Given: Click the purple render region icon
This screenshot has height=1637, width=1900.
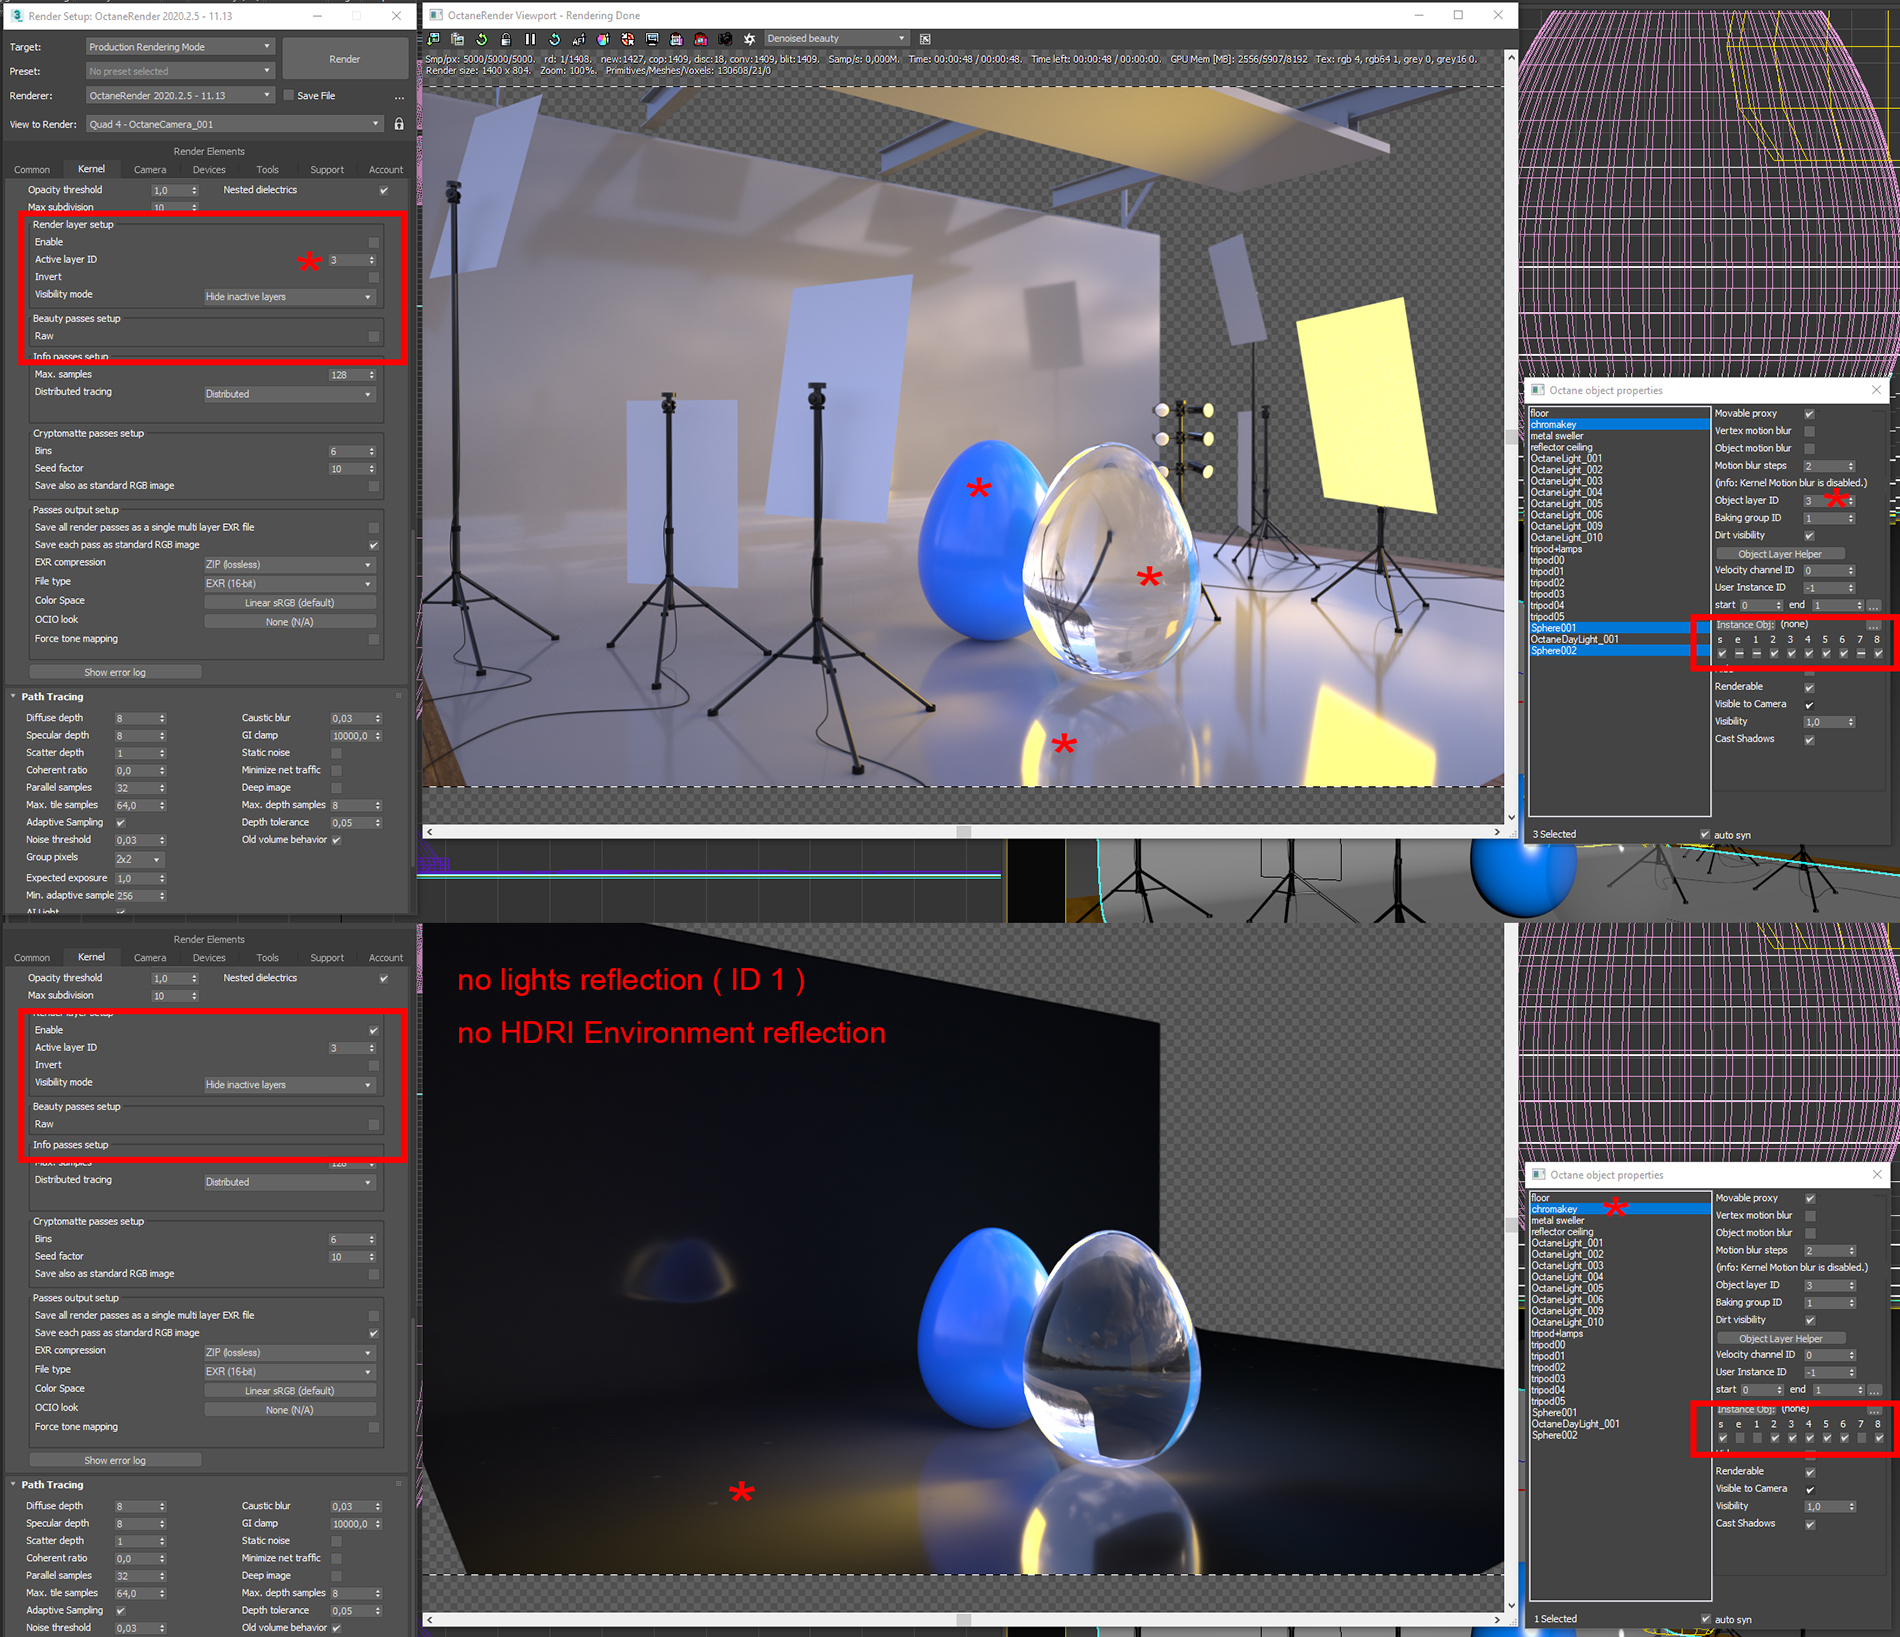Looking at the screenshot, I should pyautogui.click(x=676, y=39).
